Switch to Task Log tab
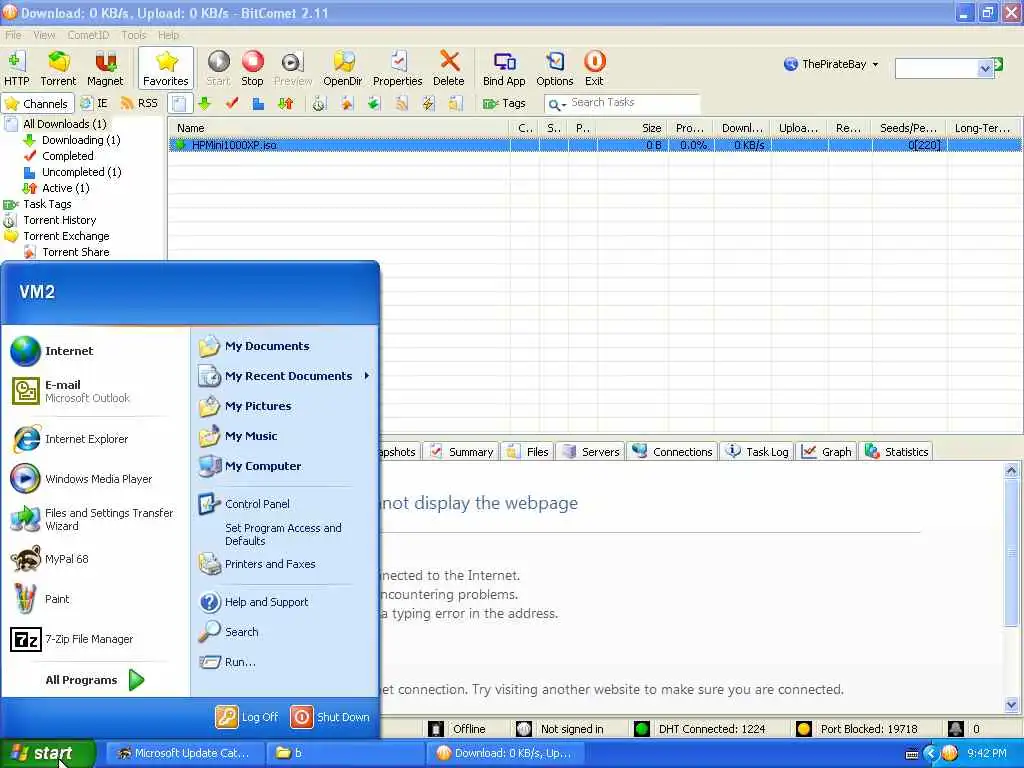Screen dimensions: 1024x768 (x=758, y=451)
